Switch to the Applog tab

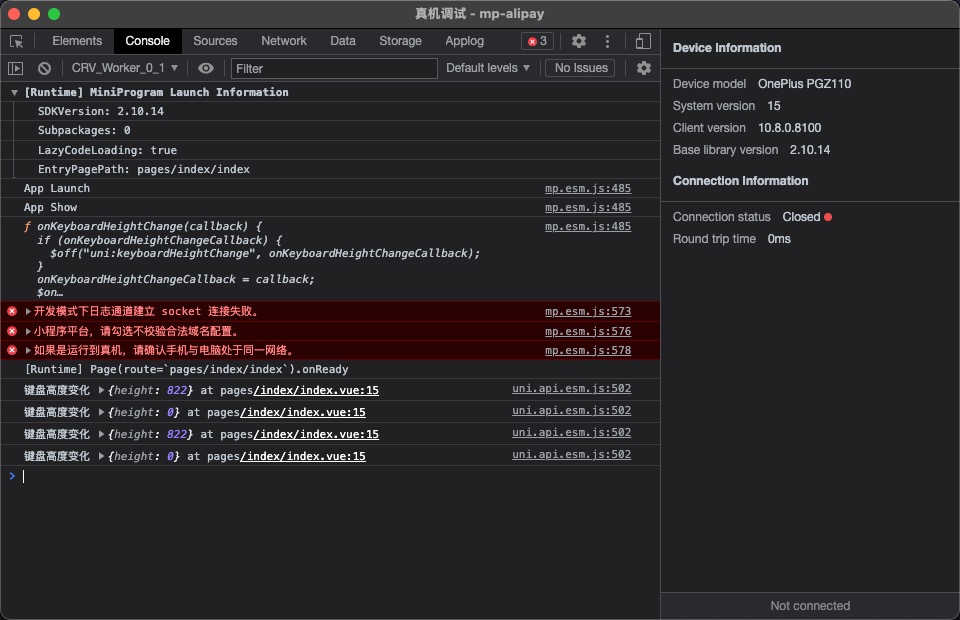464,41
